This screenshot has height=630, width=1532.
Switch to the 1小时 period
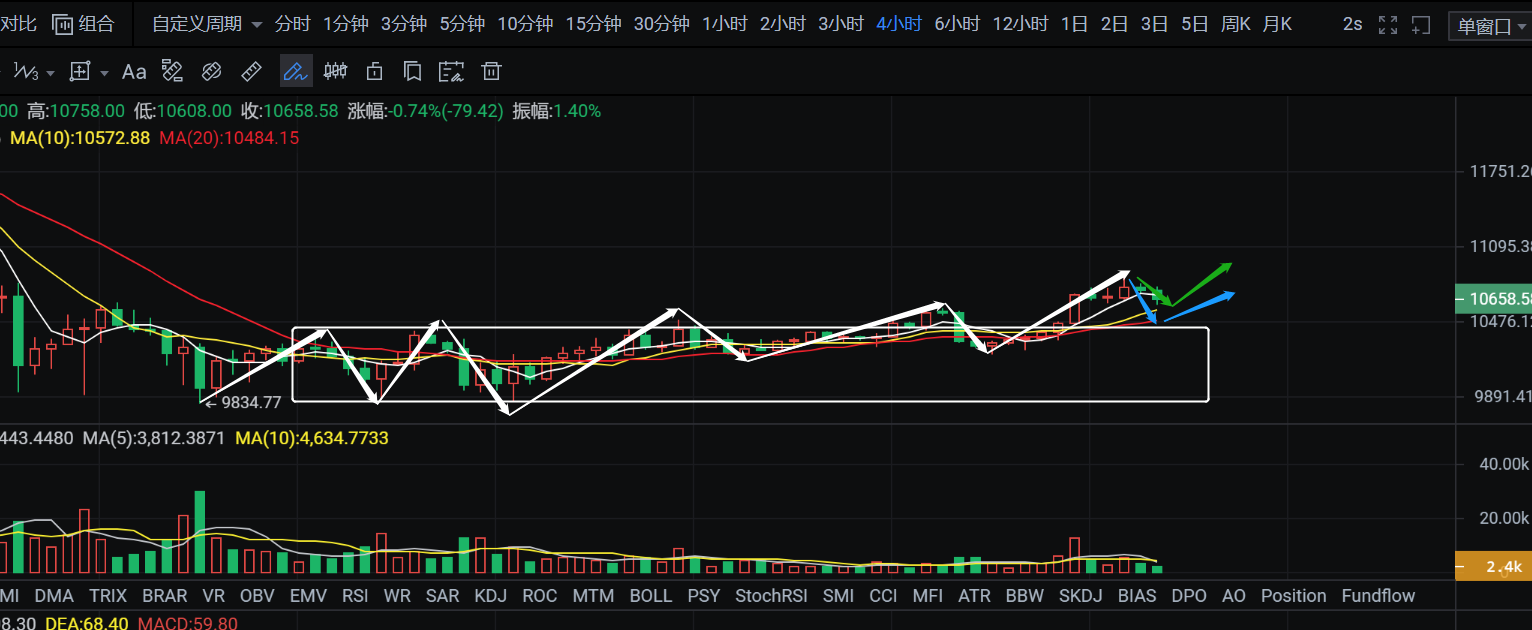(725, 24)
